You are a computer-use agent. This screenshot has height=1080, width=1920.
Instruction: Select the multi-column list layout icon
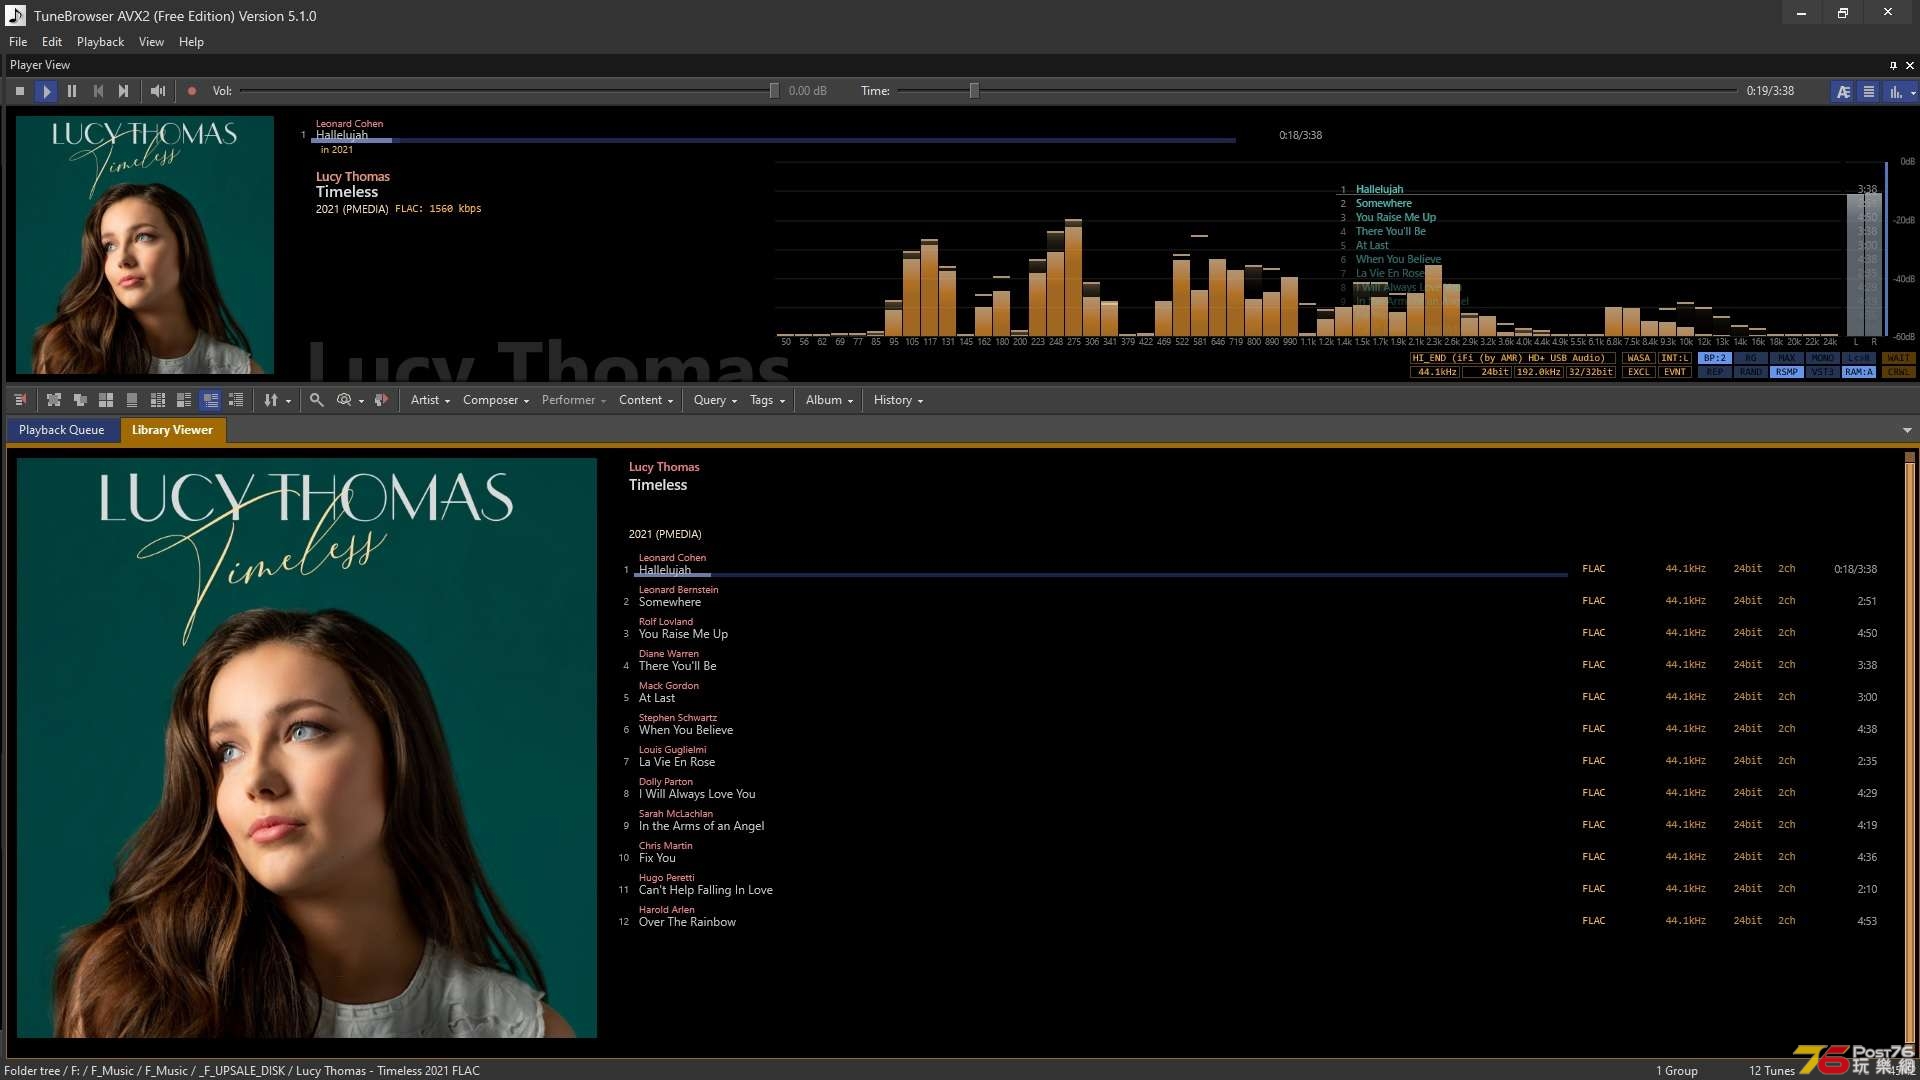click(158, 400)
